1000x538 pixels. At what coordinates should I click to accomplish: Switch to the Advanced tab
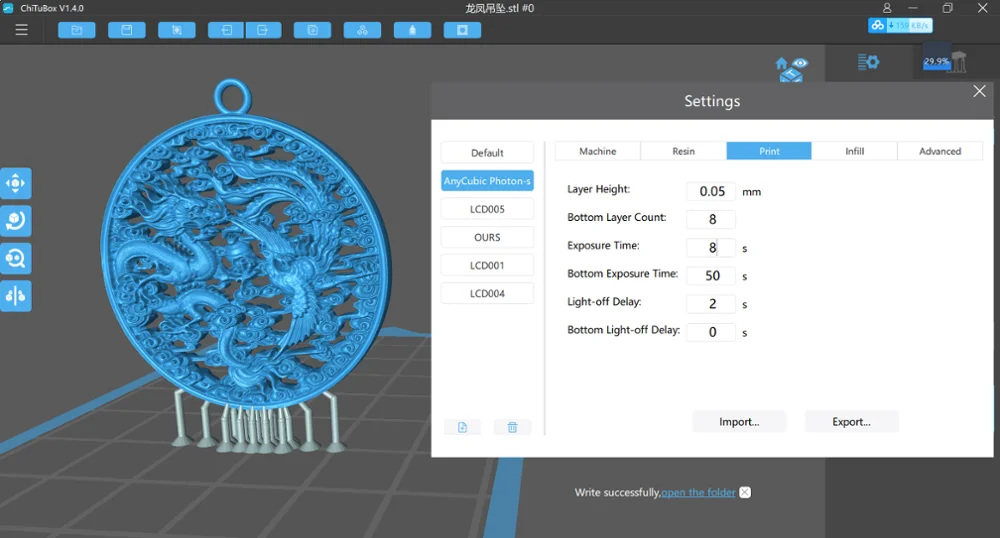pyautogui.click(x=940, y=151)
